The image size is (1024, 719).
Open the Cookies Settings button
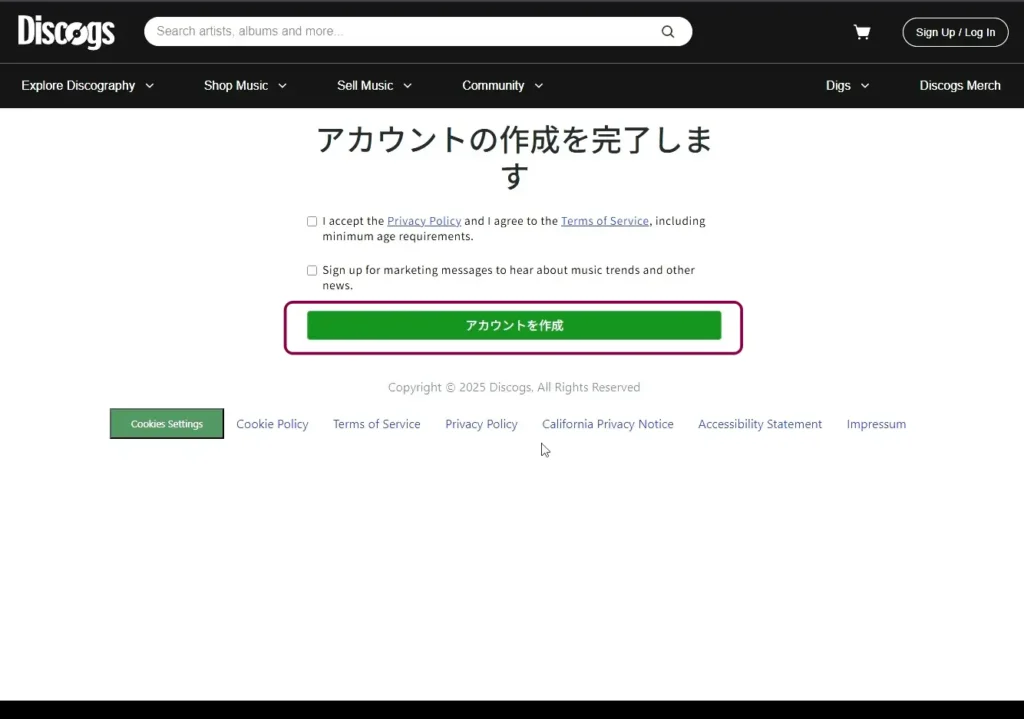coord(167,424)
